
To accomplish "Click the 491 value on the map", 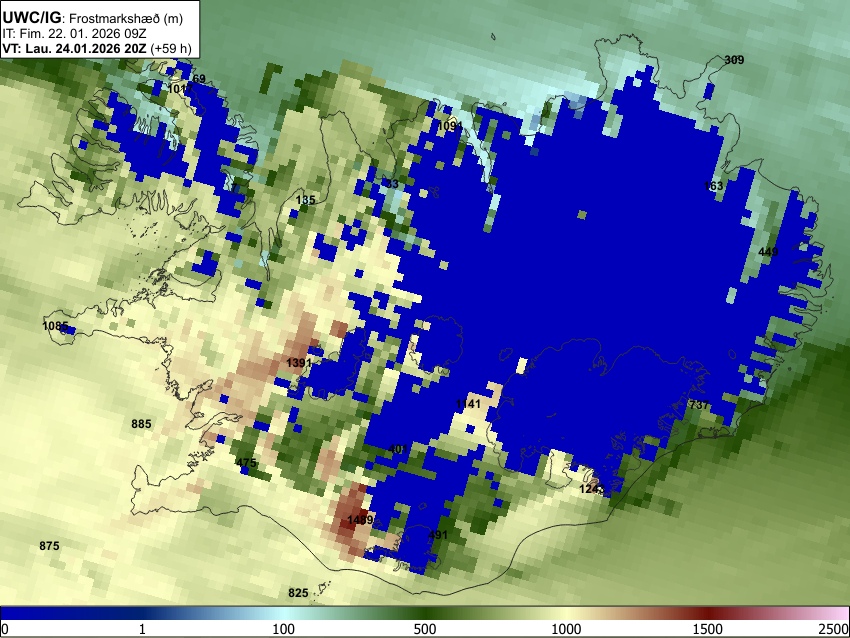I will (438, 535).
